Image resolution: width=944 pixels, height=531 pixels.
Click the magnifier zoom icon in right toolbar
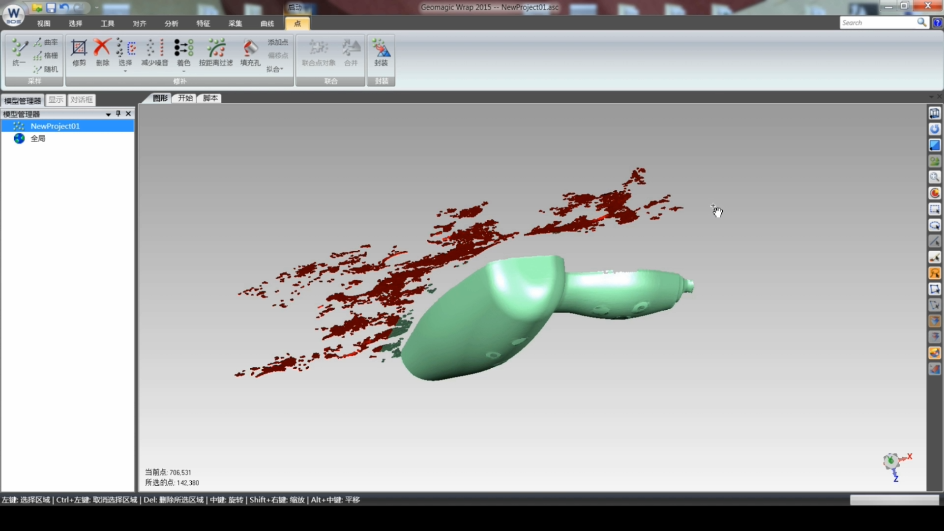(x=935, y=177)
